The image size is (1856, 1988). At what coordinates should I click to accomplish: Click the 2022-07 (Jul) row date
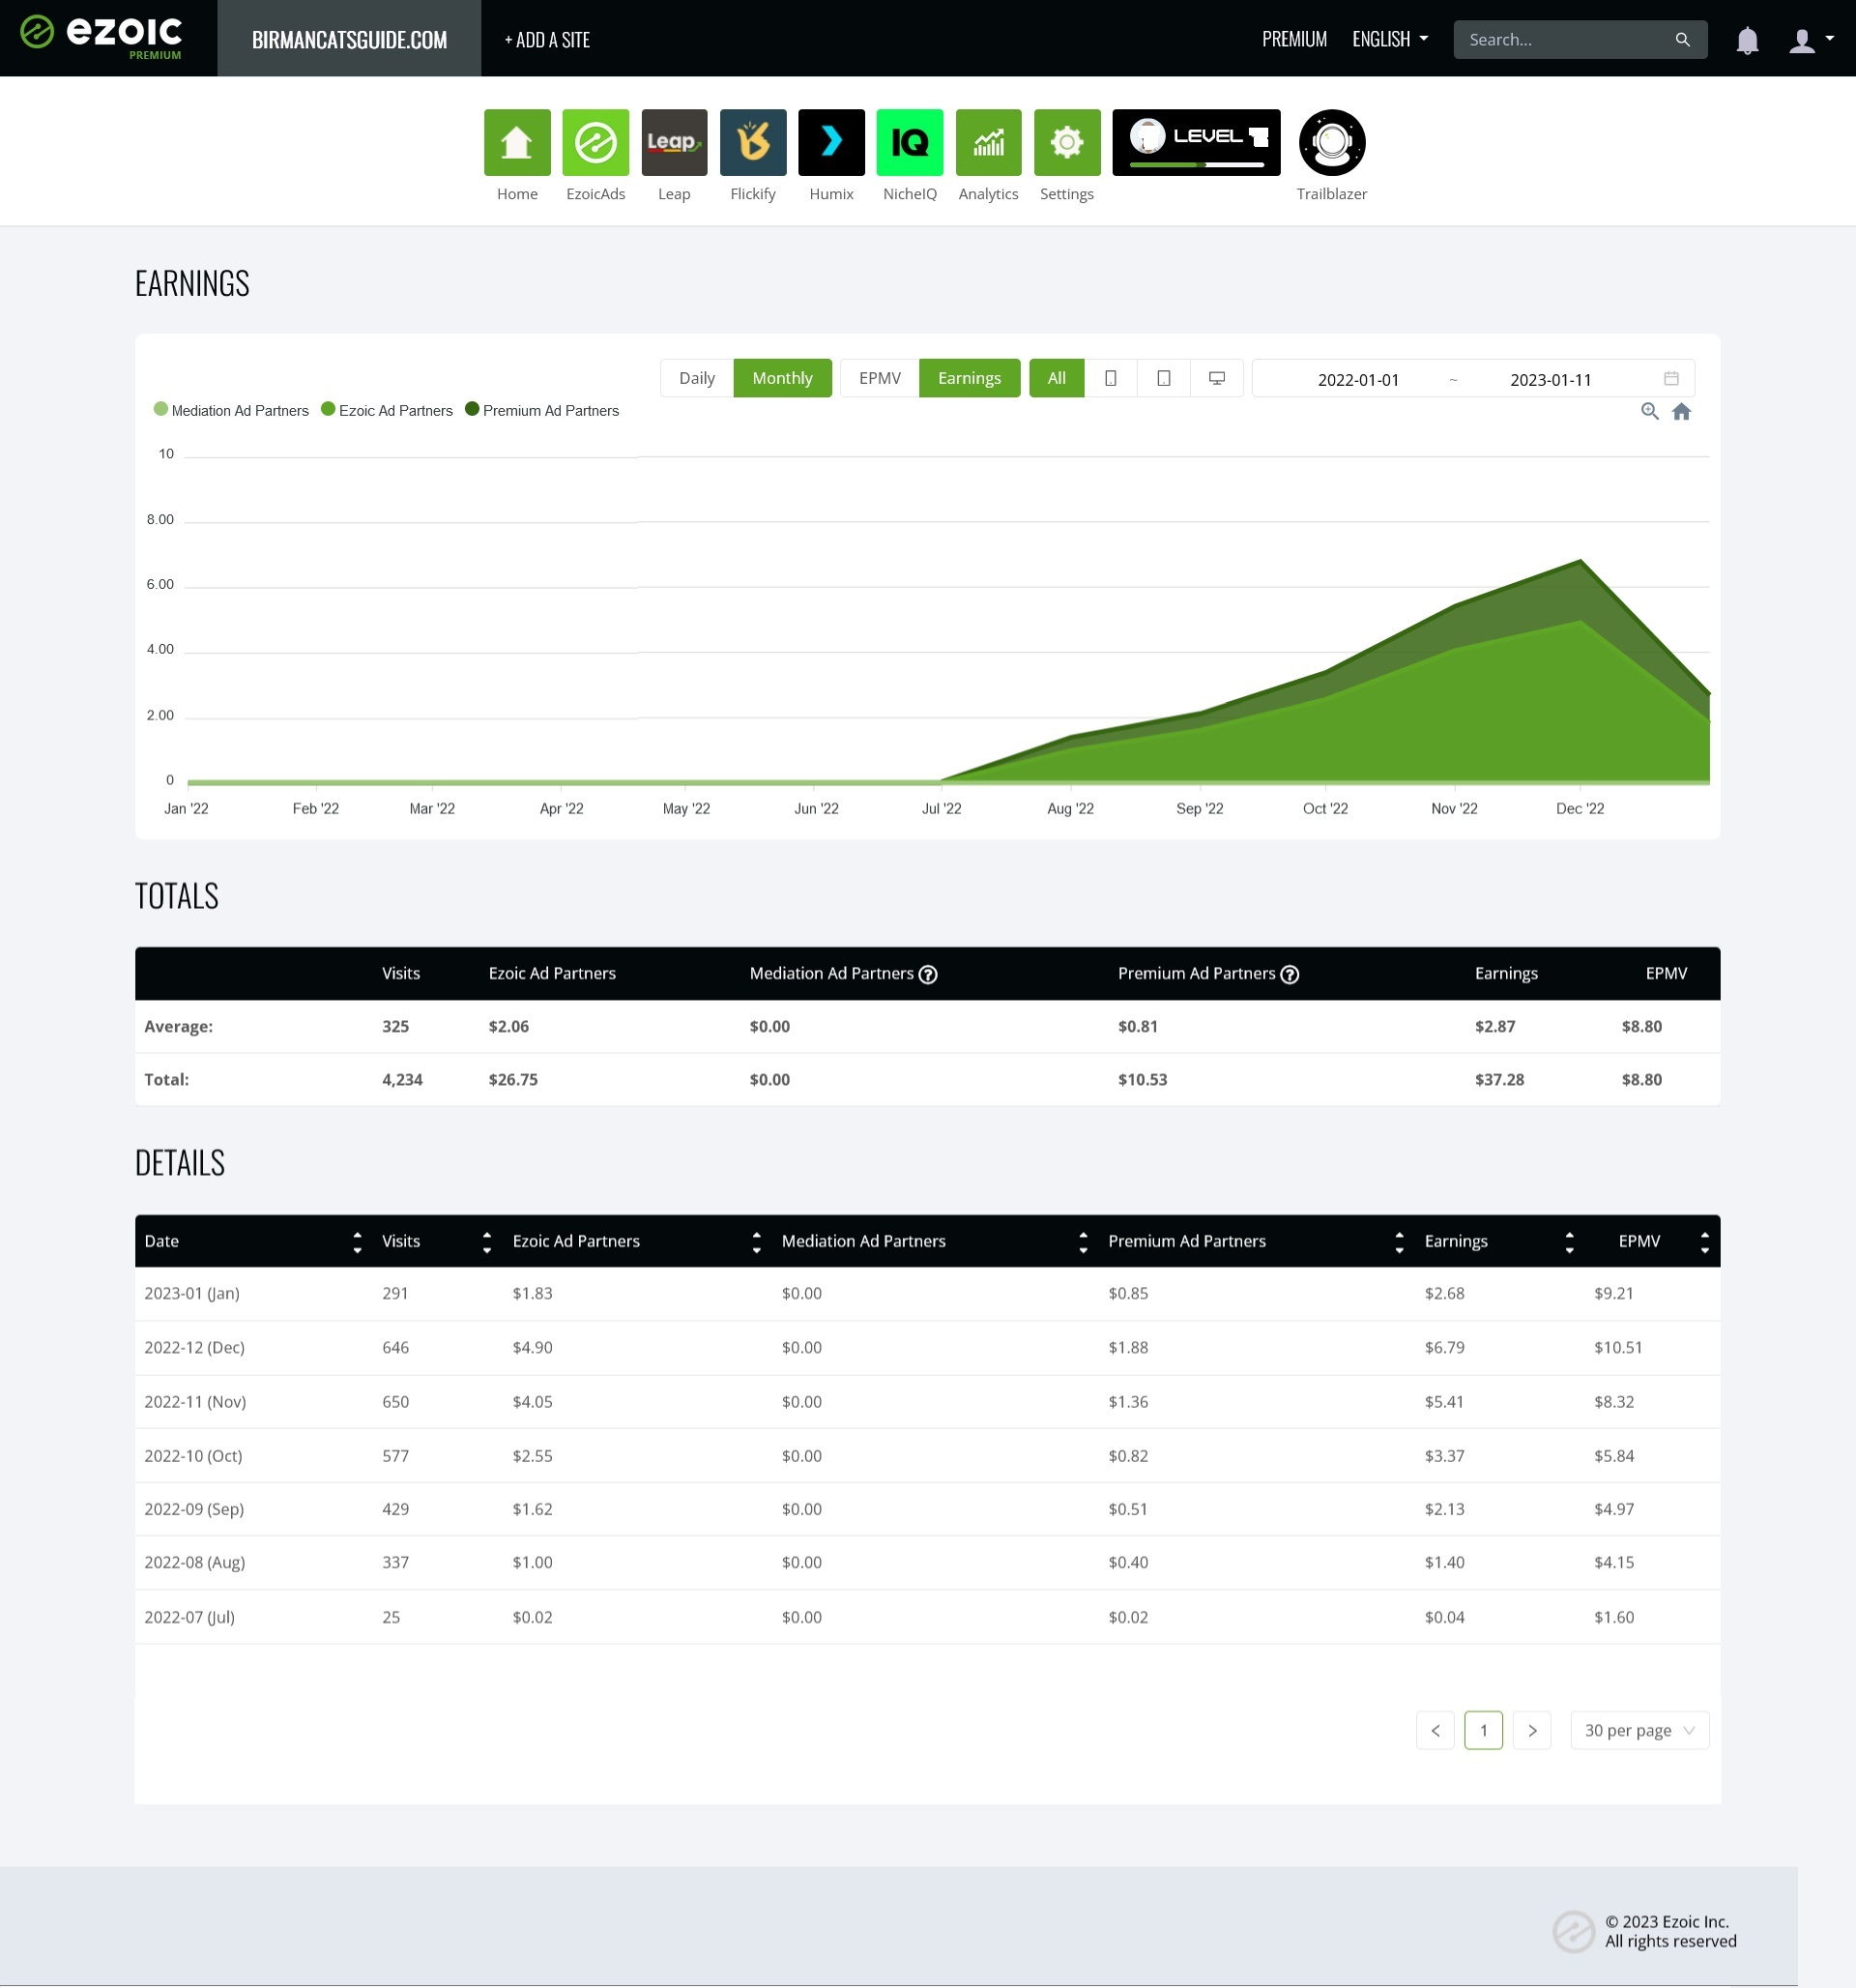(x=189, y=1618)
